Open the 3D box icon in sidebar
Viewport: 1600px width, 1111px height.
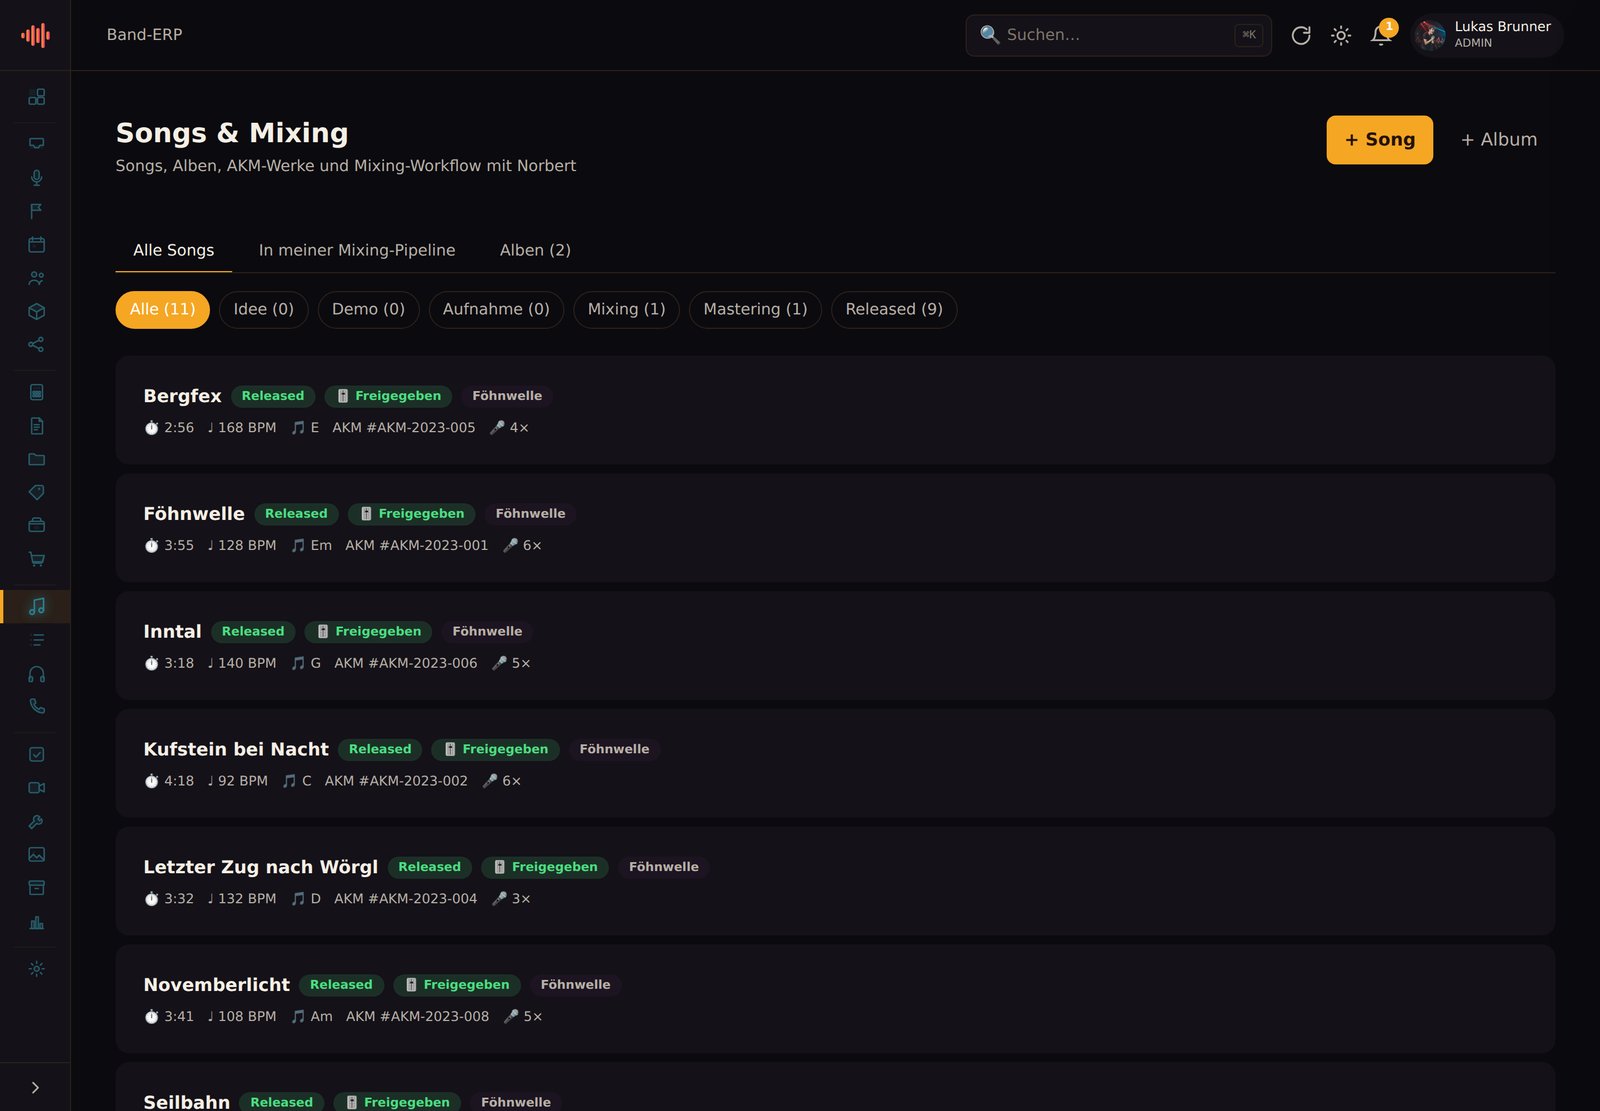coord(36,311)
